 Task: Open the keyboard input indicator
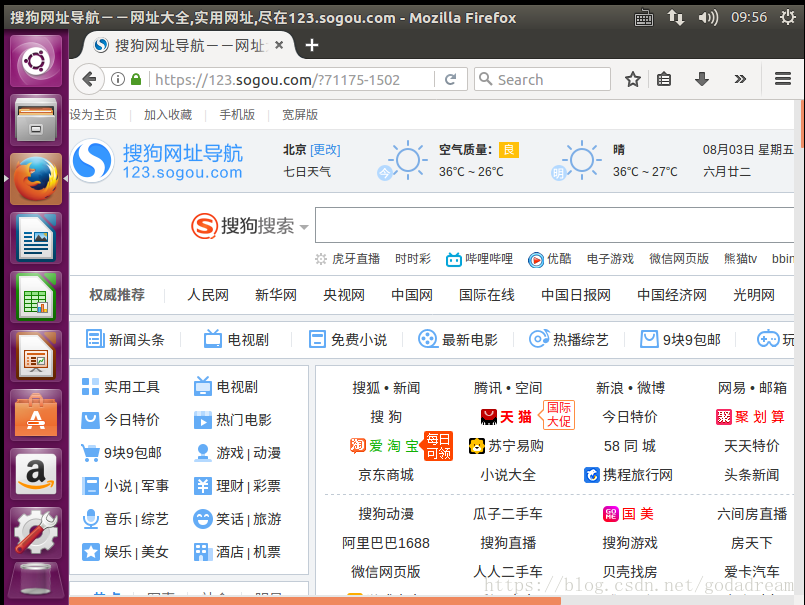pos(643,18)
